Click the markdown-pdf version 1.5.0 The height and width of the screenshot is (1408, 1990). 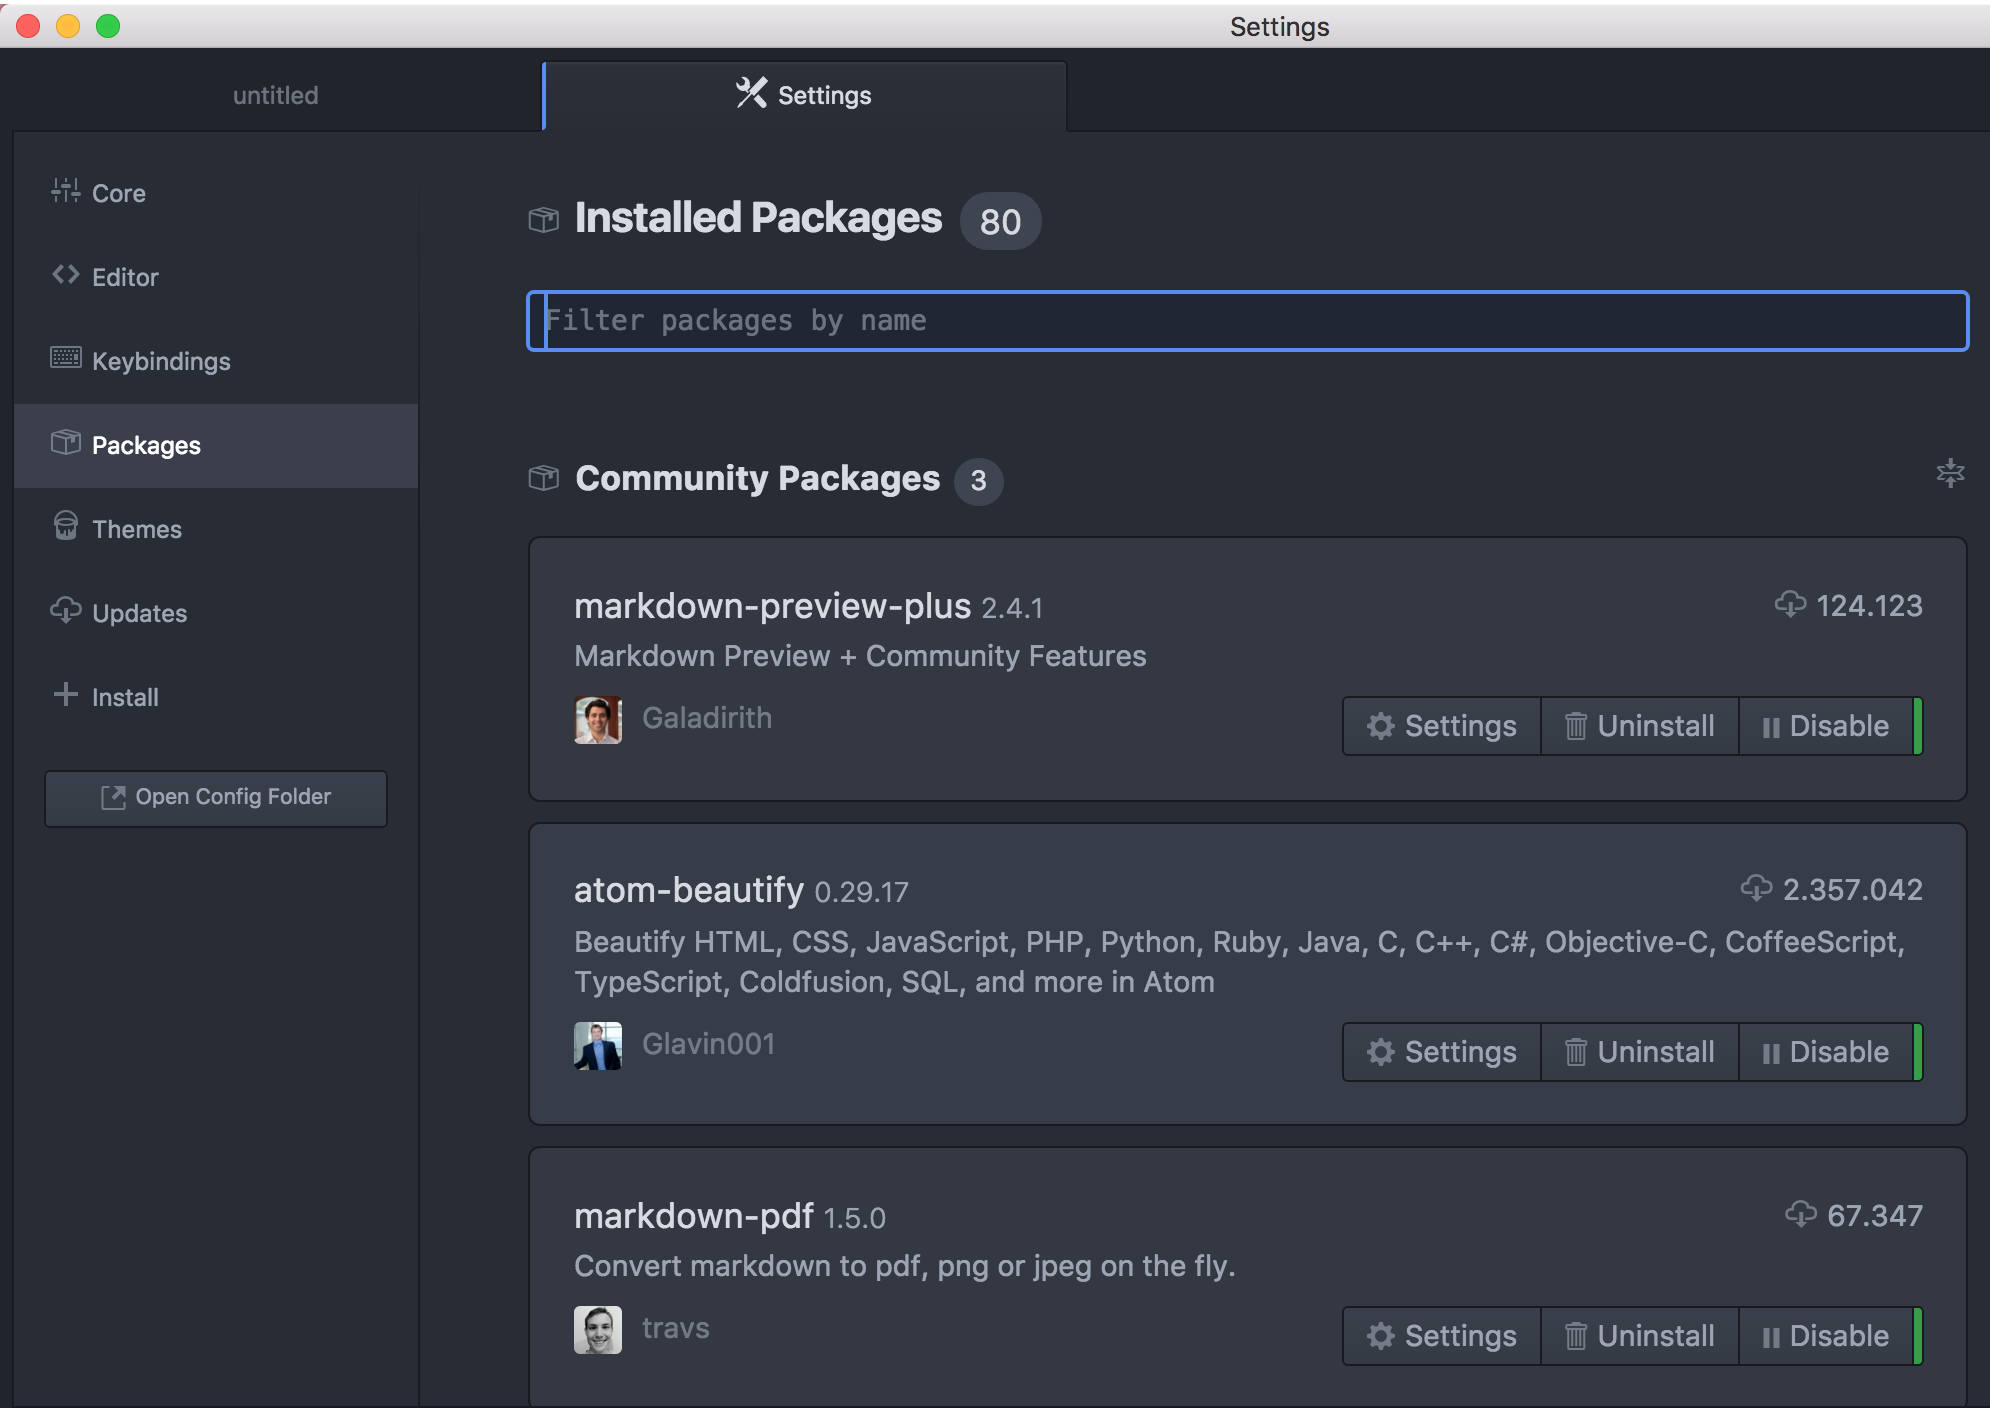855,1218
